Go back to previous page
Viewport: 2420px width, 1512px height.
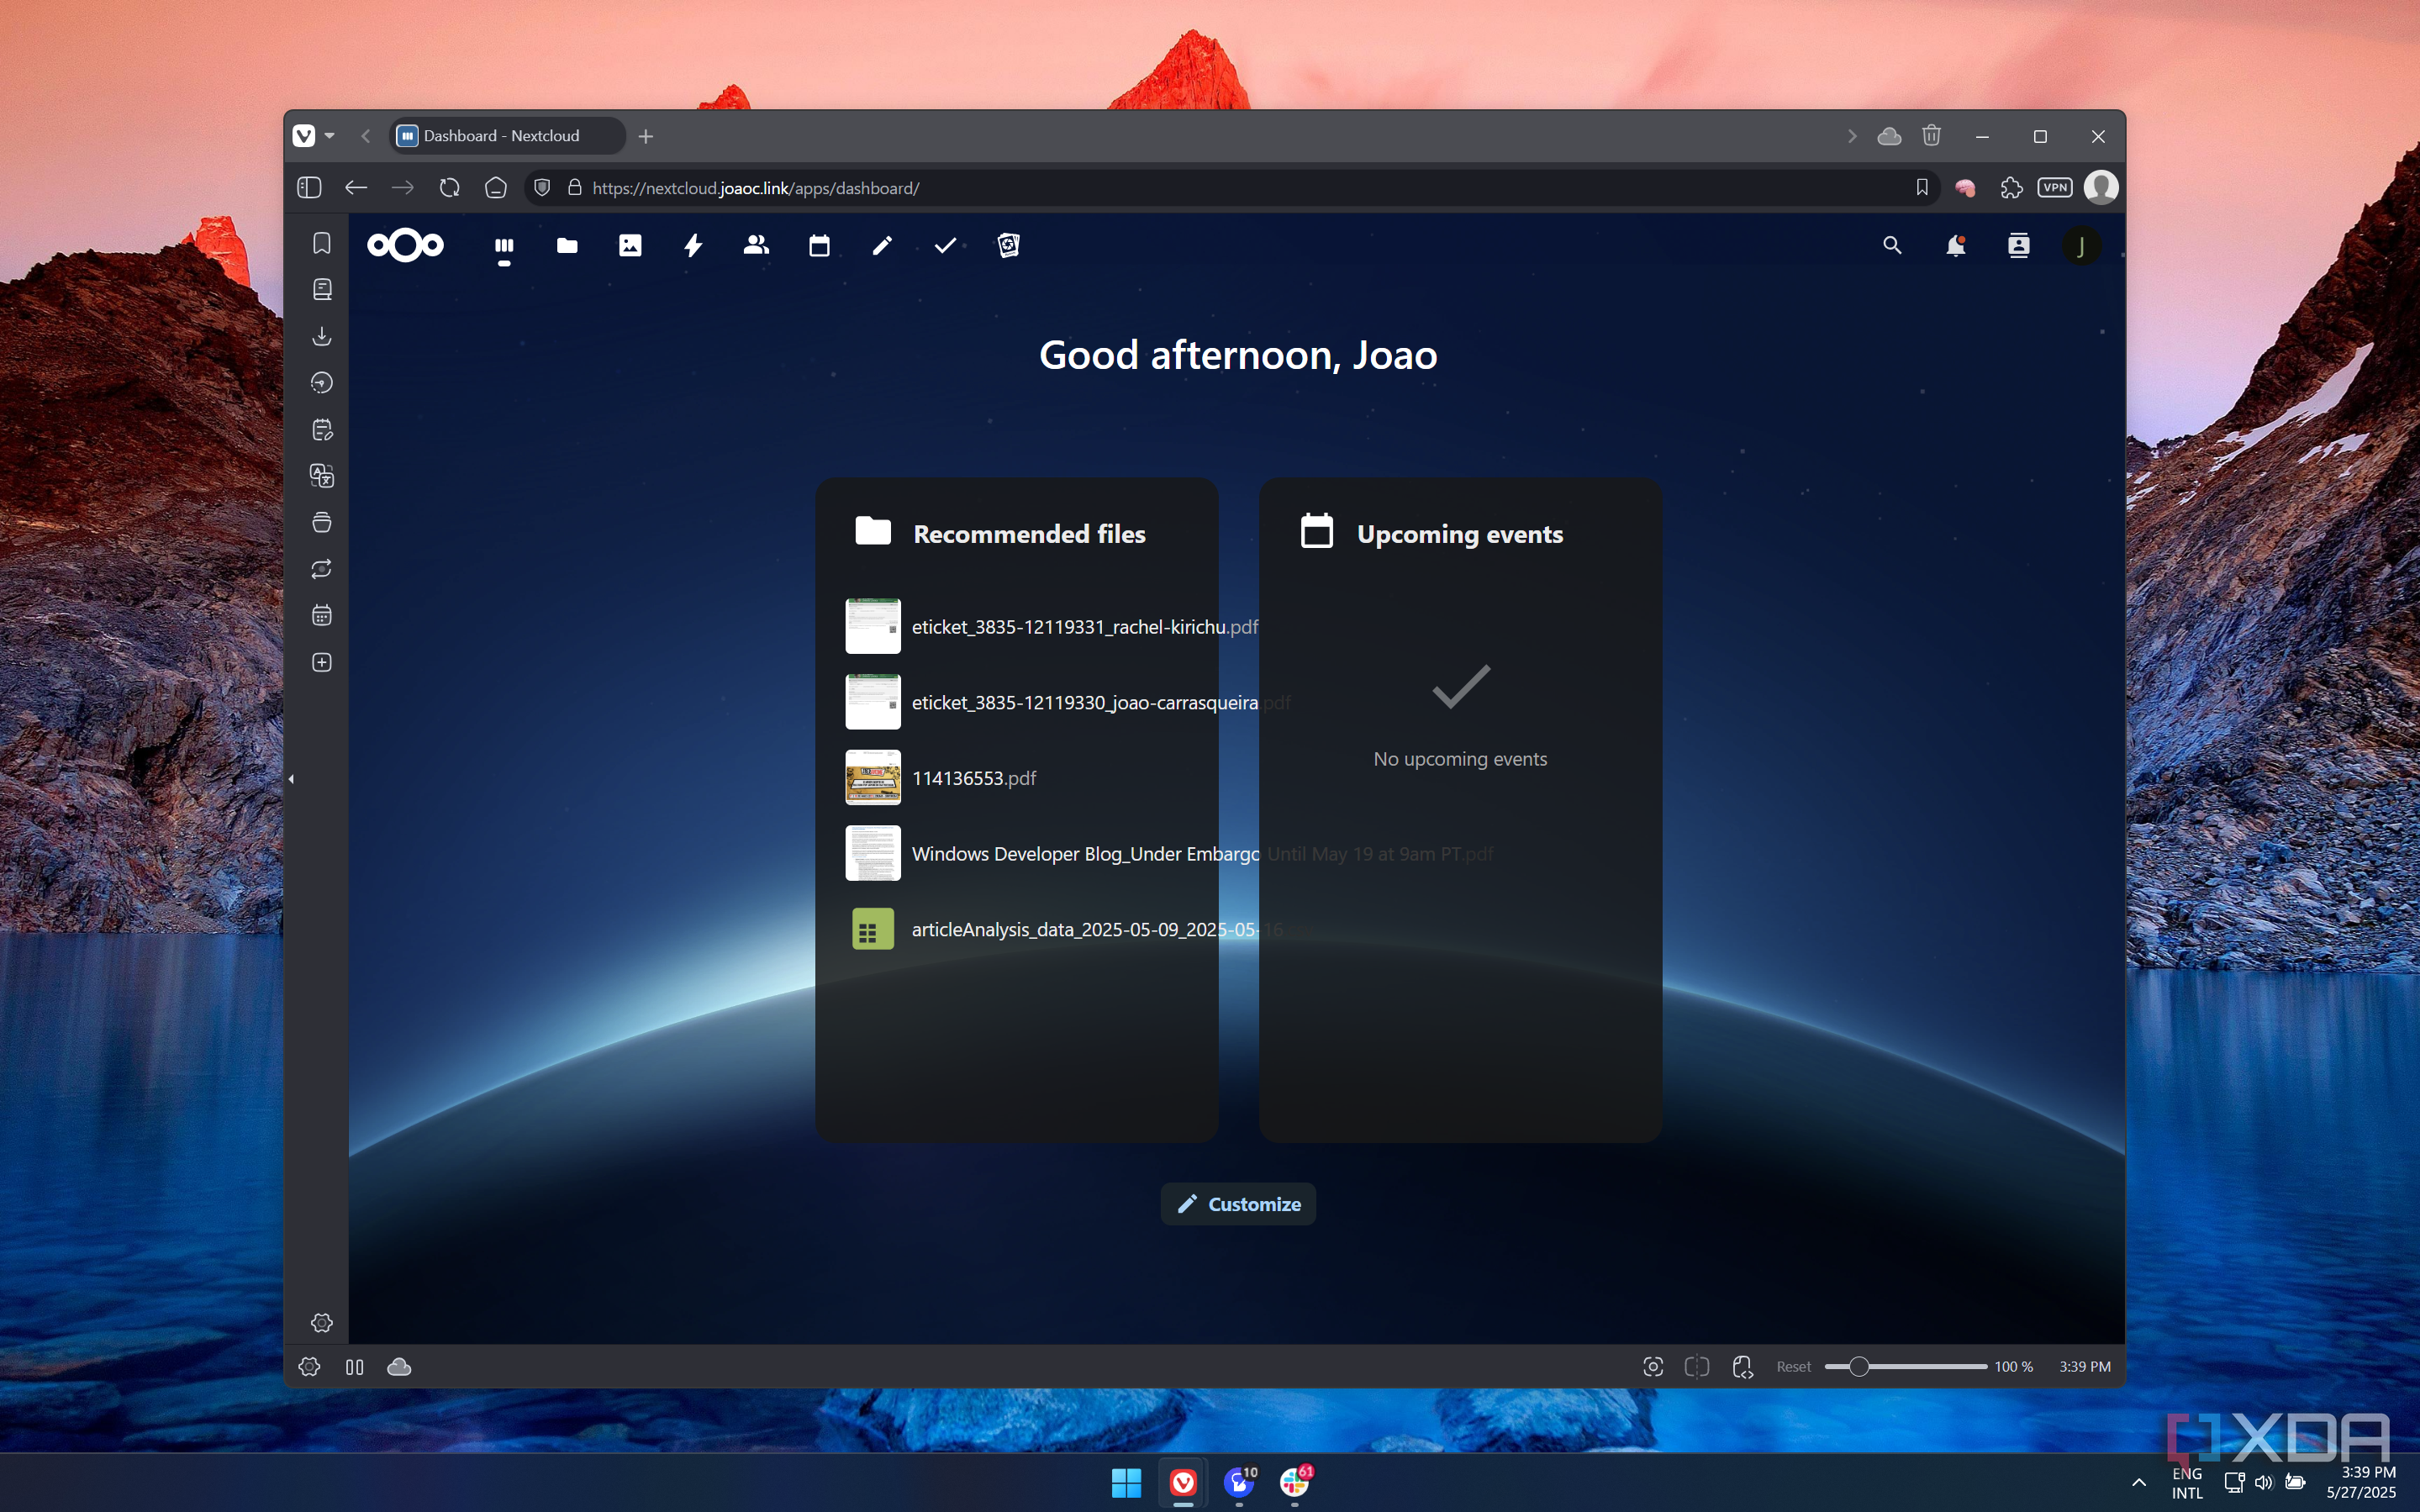(x=356, y=187)
